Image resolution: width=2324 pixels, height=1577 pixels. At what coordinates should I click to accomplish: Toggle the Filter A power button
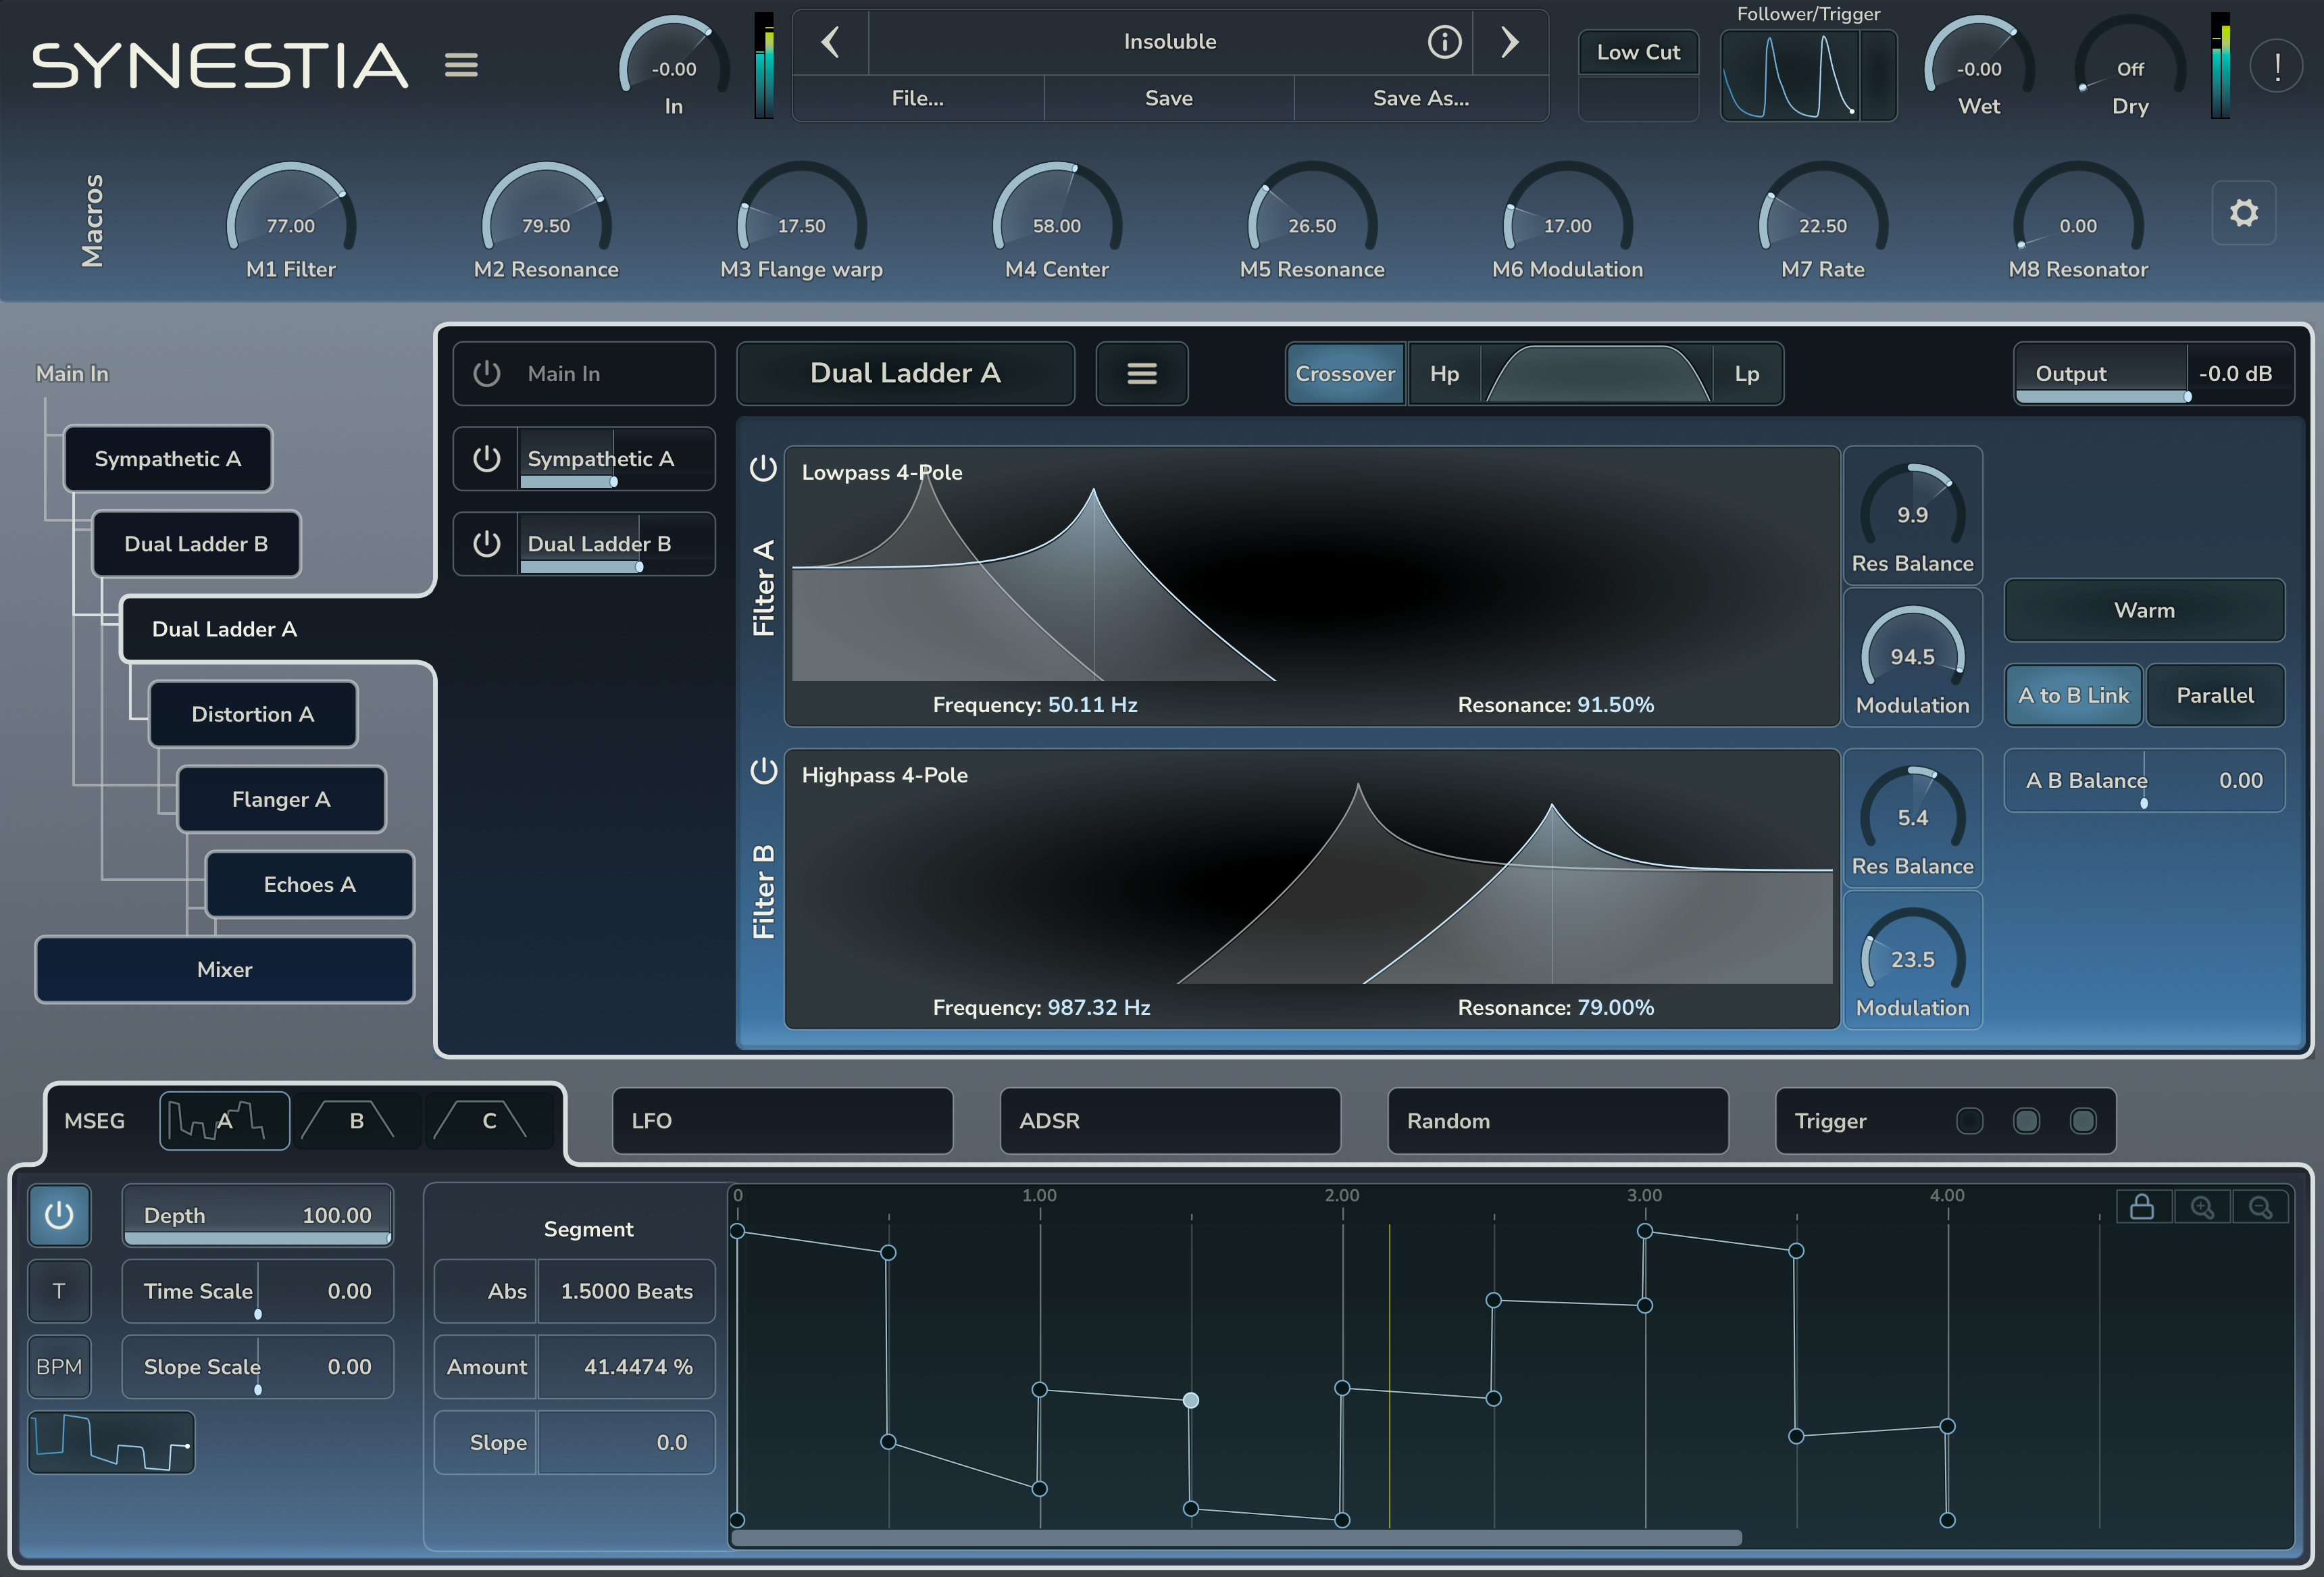[x=763, y=467]
